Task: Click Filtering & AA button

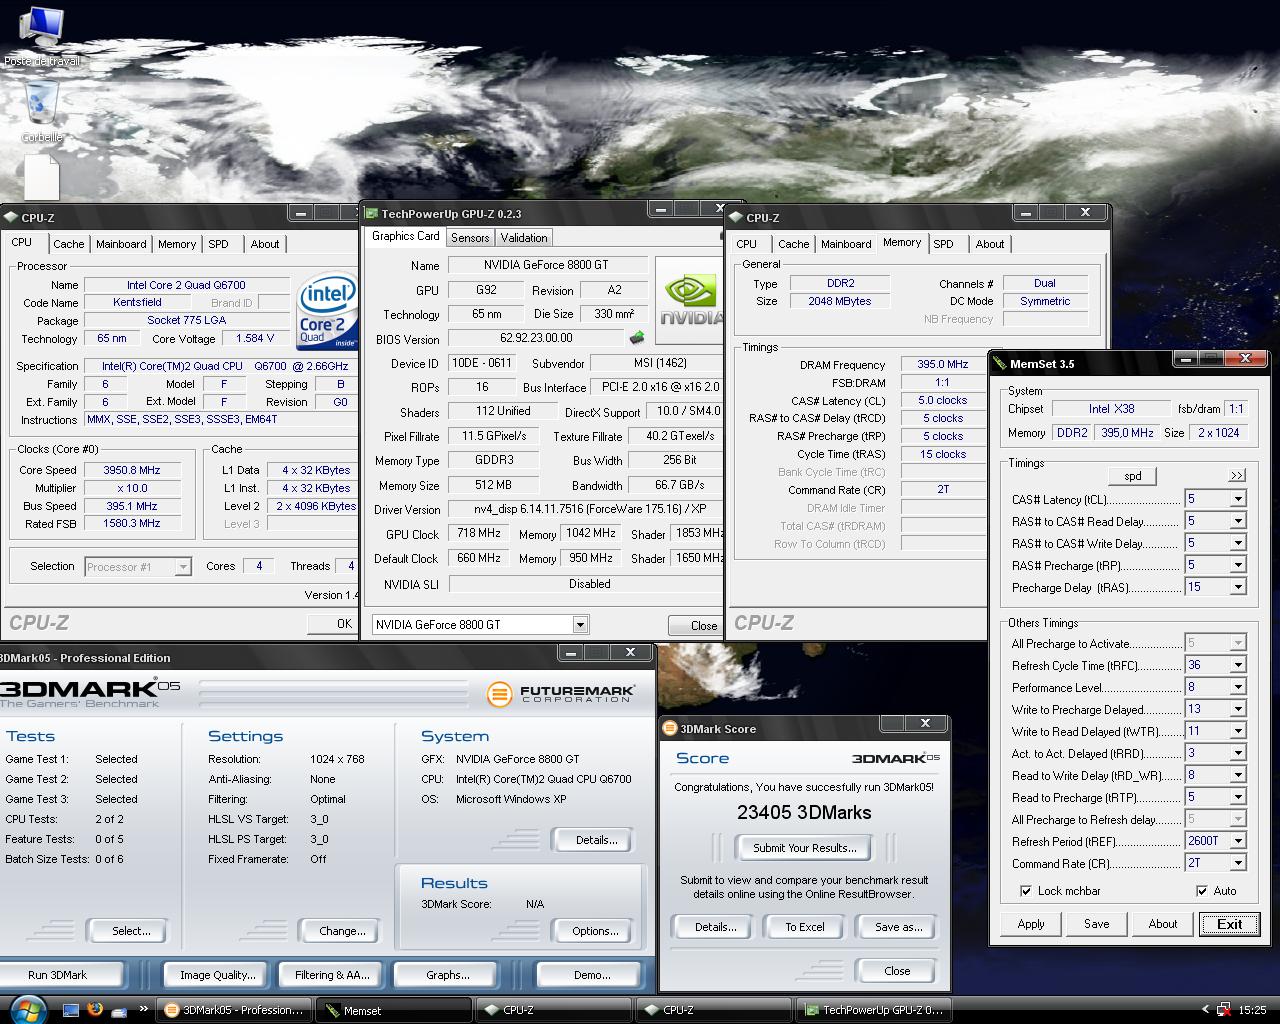Action: click(x=332, y=975)
